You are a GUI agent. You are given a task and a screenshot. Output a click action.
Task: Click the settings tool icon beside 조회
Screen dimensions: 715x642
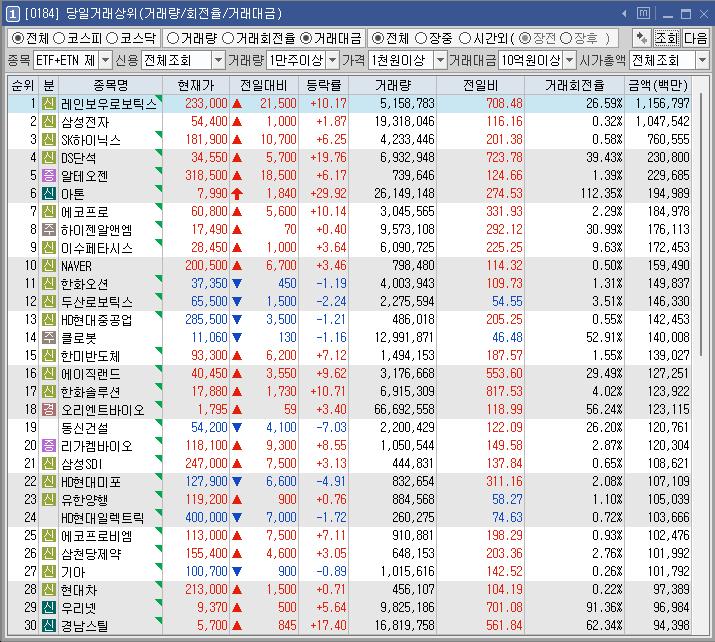642,38
